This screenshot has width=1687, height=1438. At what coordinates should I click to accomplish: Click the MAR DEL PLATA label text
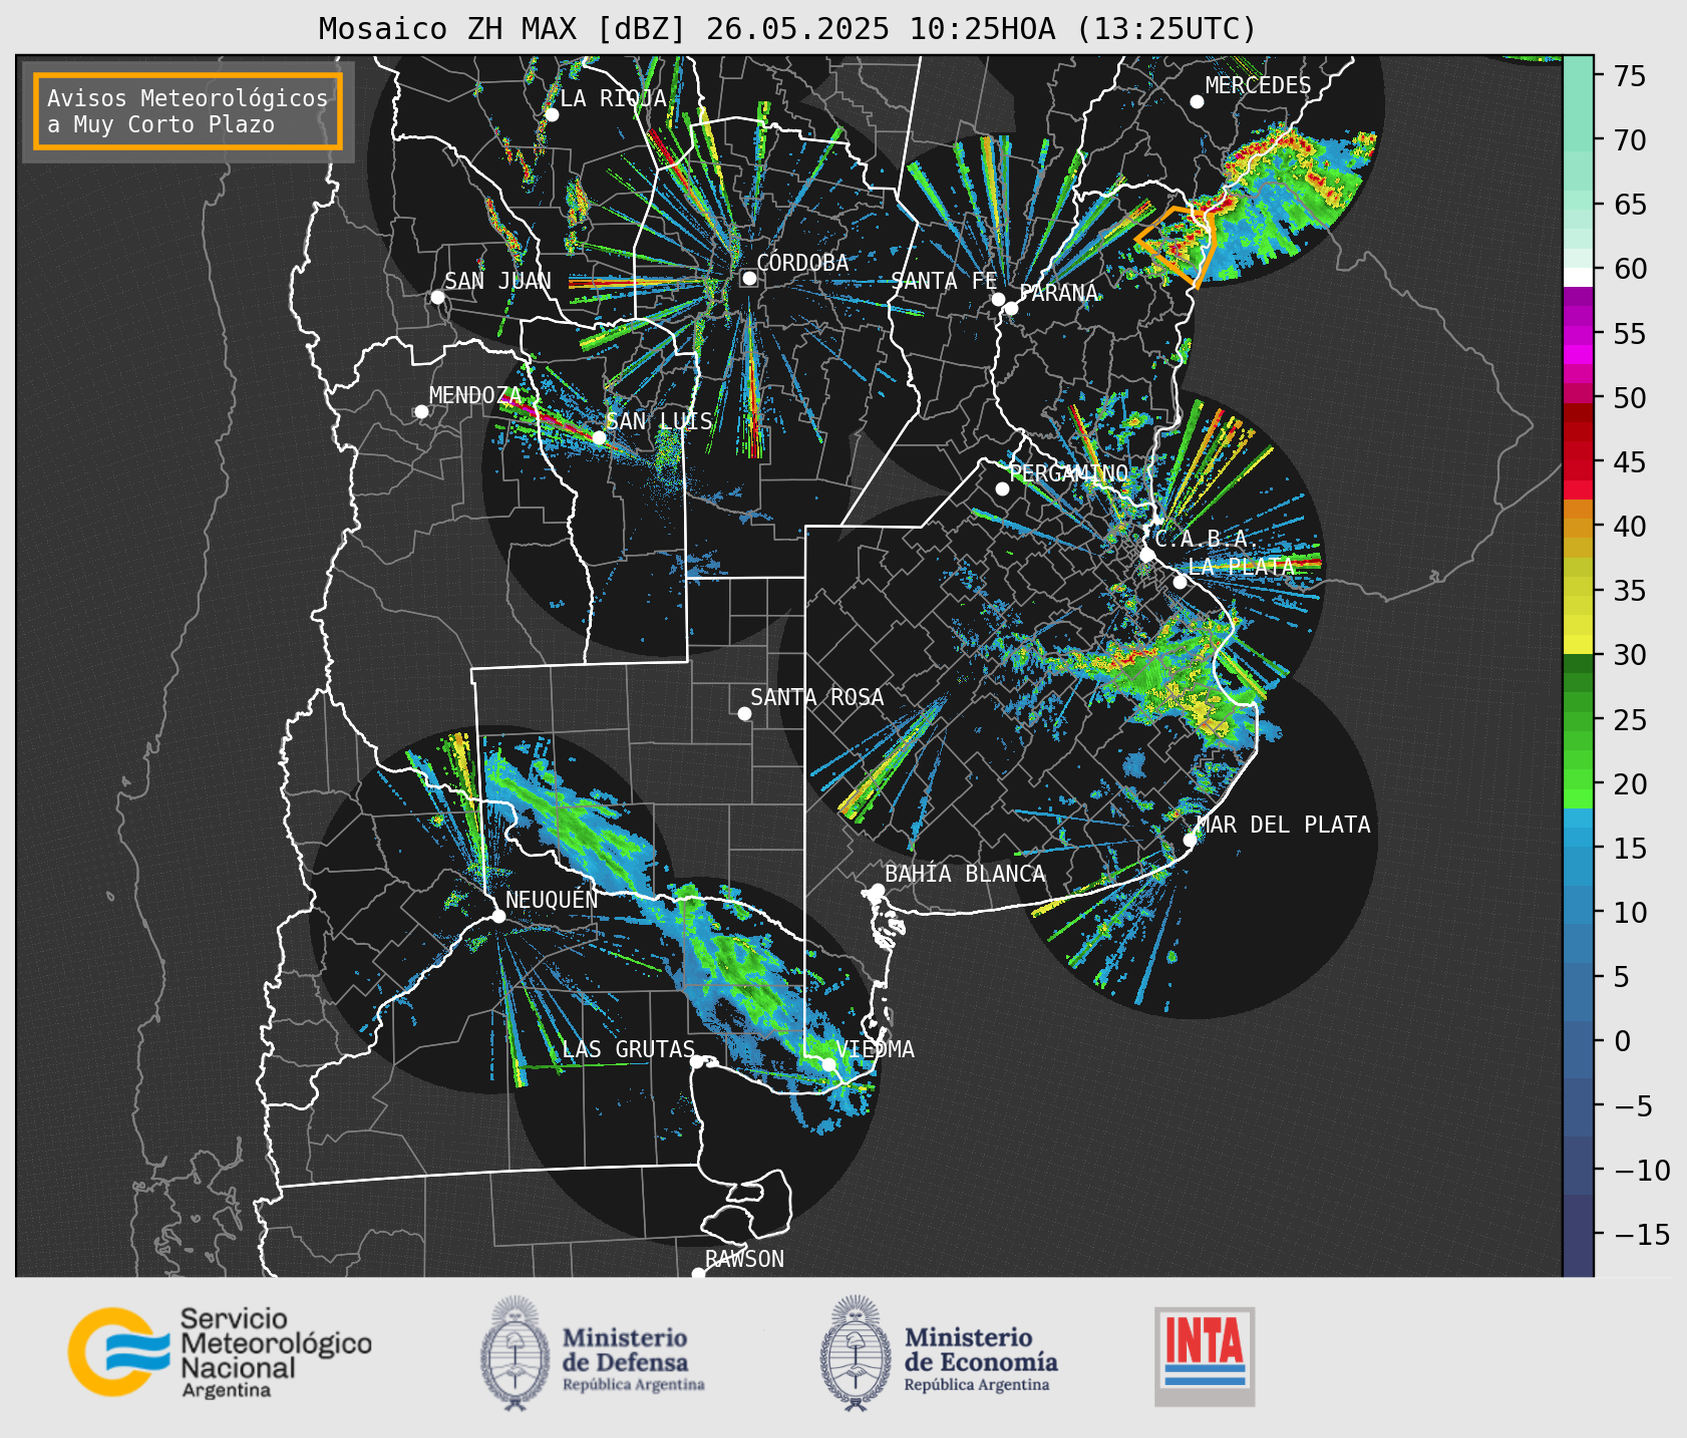[1284, 825]
